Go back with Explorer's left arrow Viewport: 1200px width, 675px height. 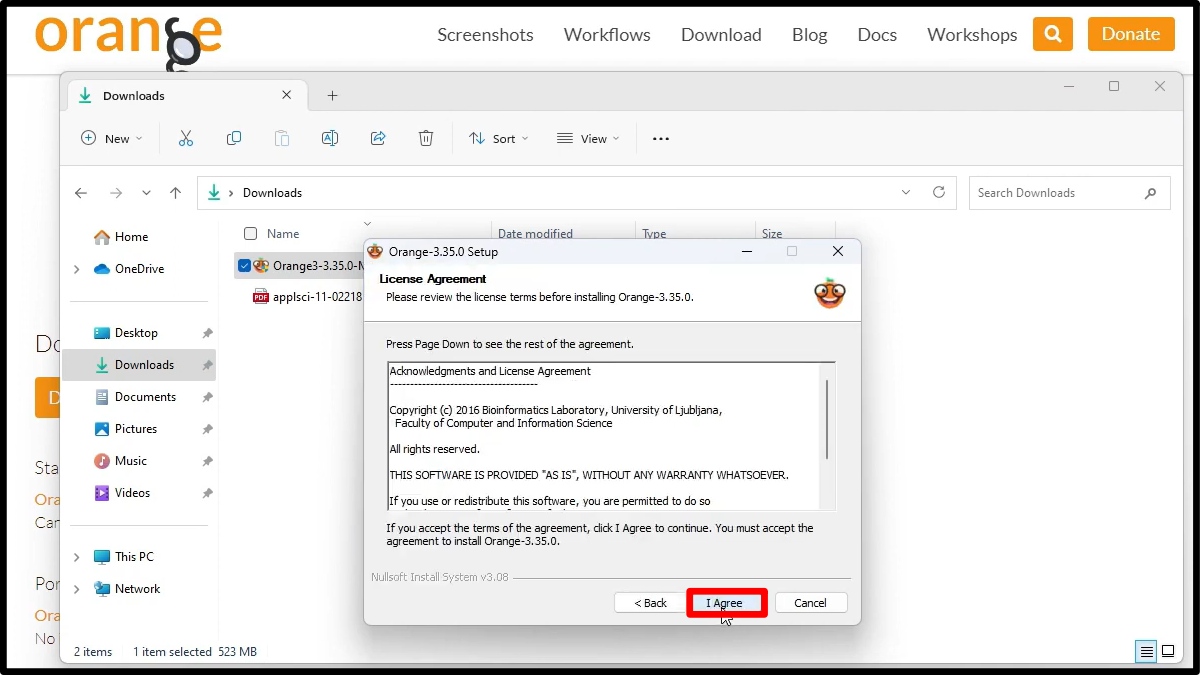(x=81, y=193)
